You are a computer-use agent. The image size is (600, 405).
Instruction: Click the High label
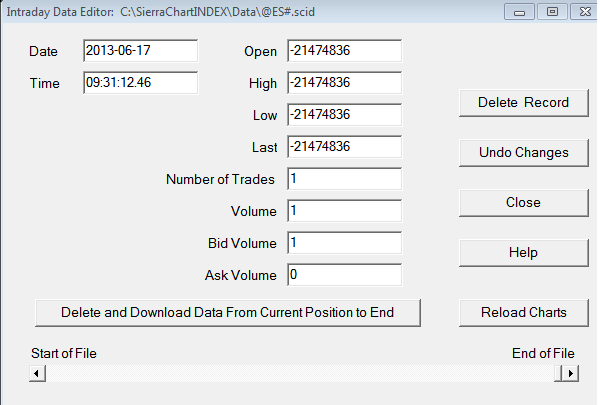(262, 83)
